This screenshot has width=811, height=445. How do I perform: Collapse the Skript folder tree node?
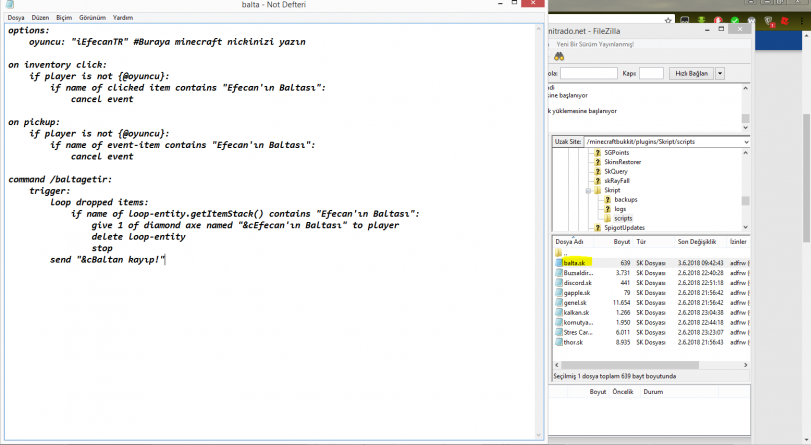pos(588,190)
